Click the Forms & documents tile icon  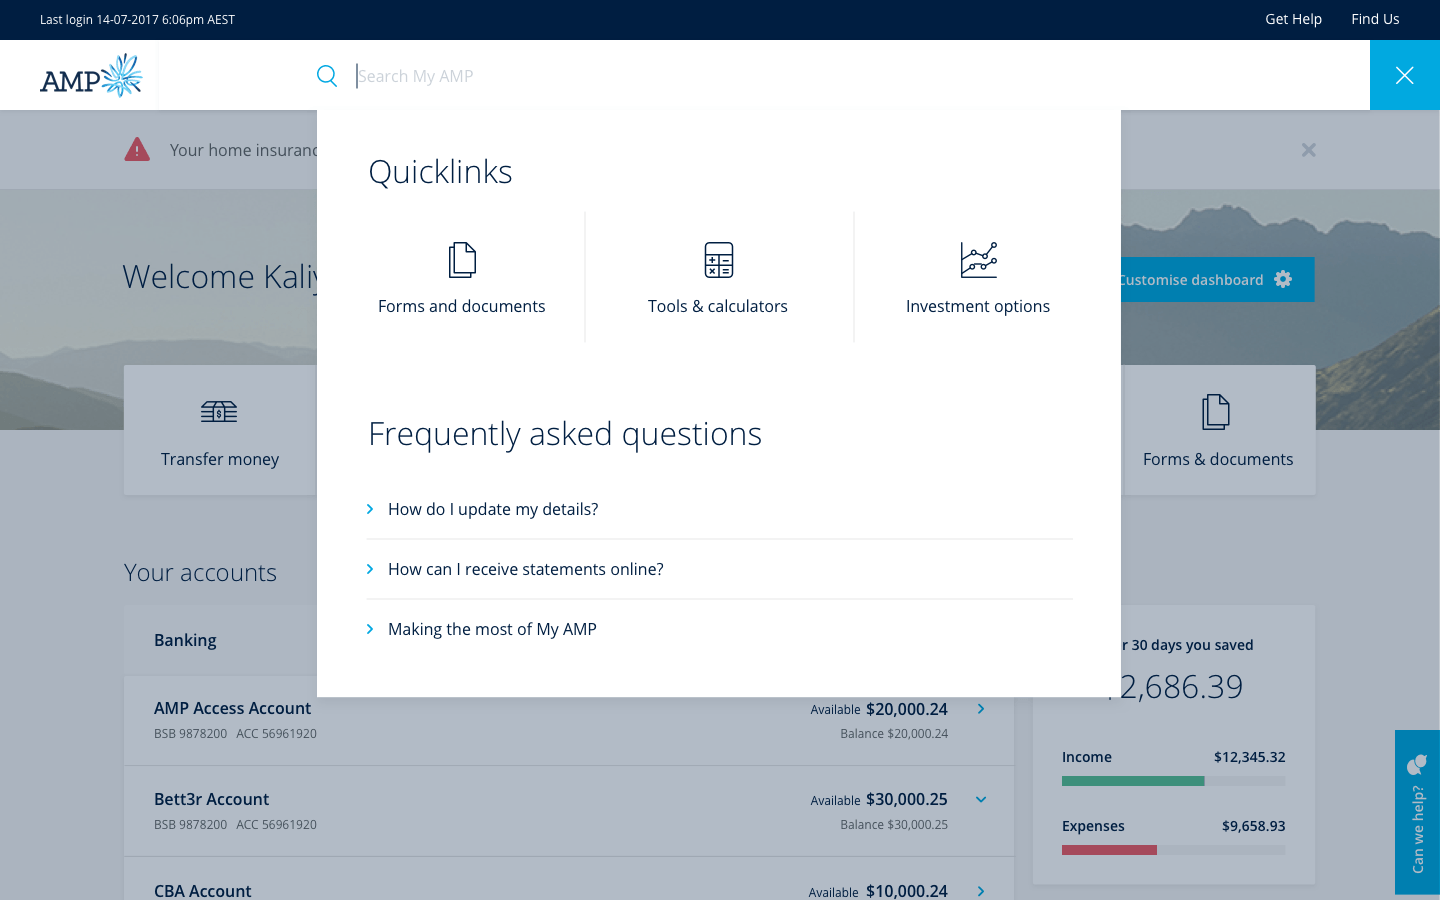1216,411
